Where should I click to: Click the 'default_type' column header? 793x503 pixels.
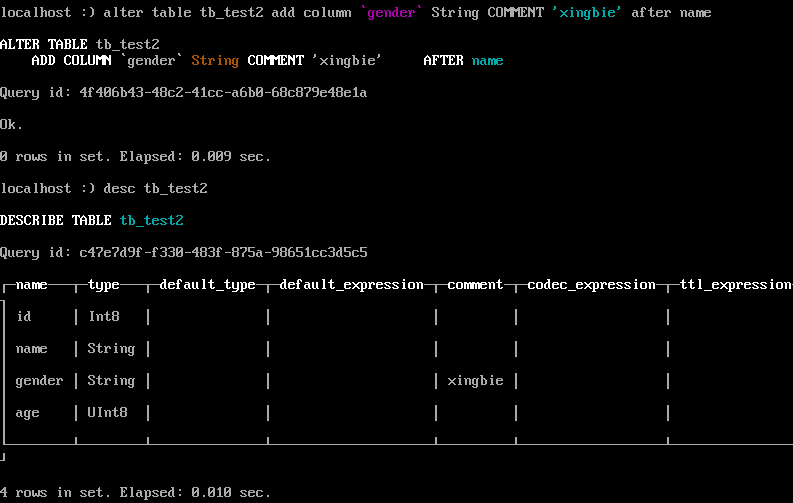point(207,285)
